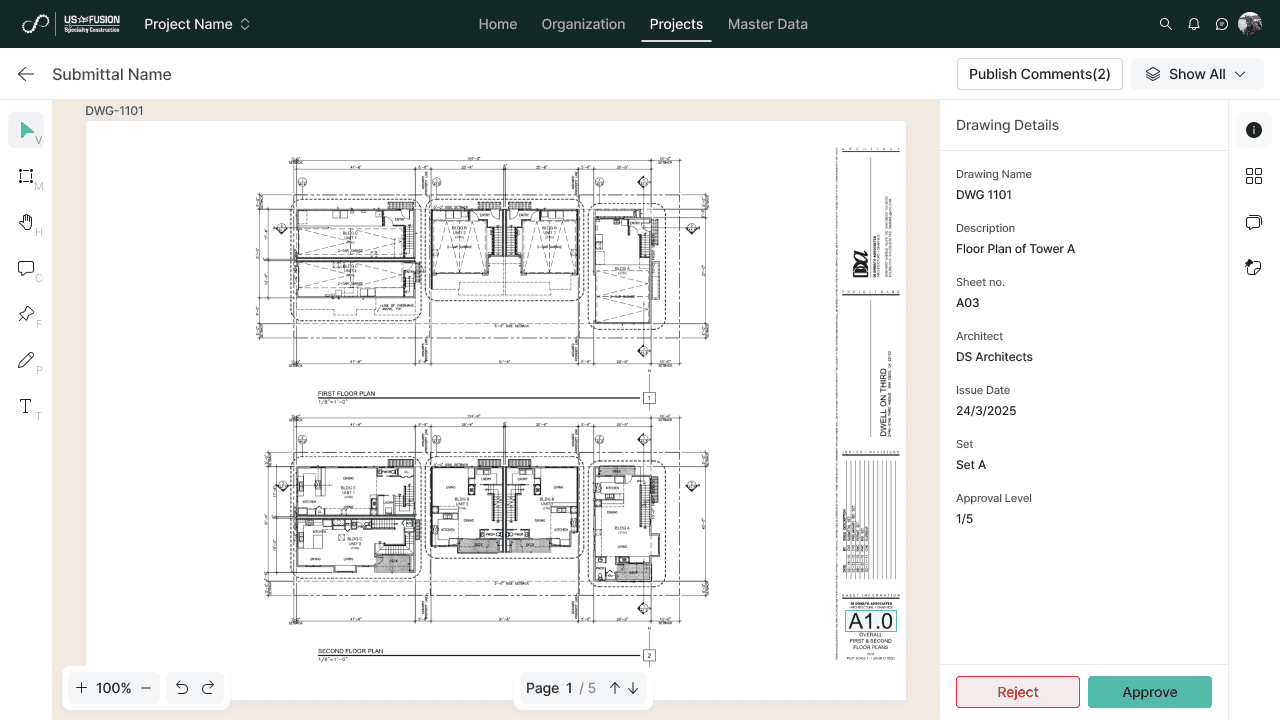The image size is (1280, 720).
Task: Undo the last action
Action: tap(182, 688)
